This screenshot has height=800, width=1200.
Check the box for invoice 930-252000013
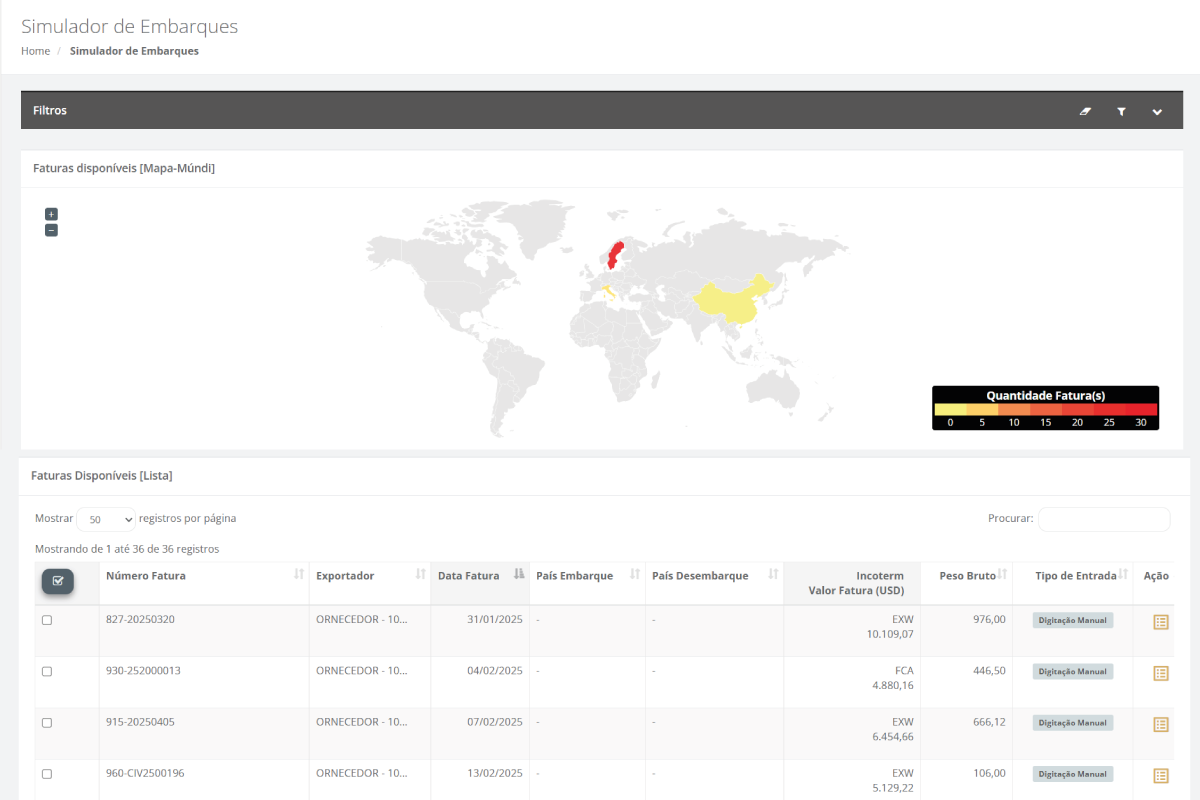tap(47, 671)
